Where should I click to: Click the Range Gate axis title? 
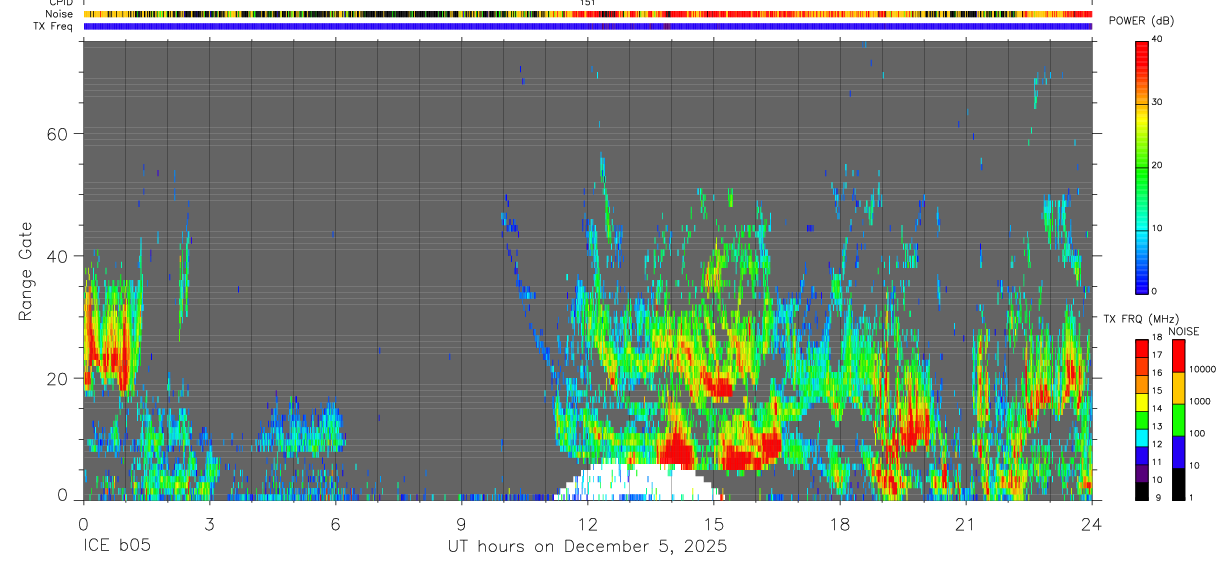click(x=26, y=270)
